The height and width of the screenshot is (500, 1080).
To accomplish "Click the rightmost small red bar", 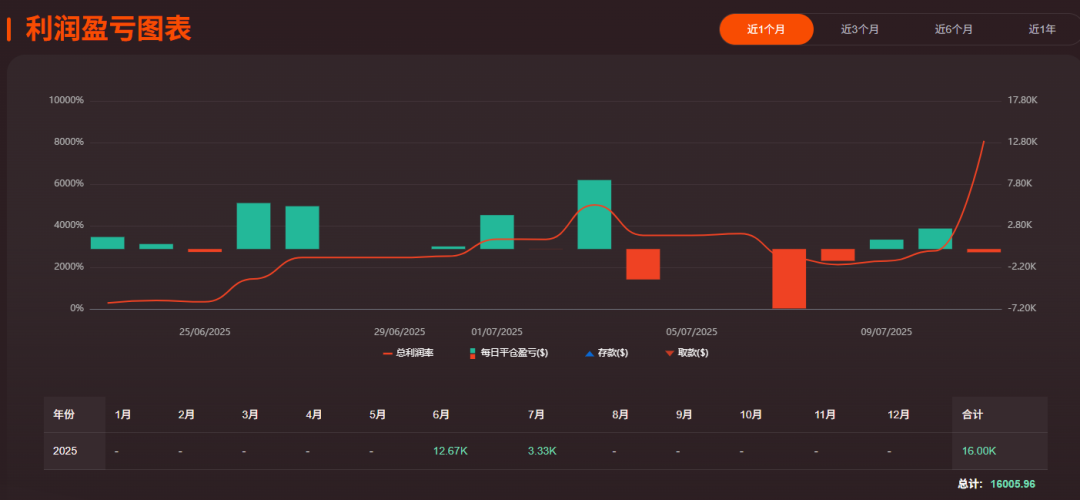I will [x=983, y=250].
